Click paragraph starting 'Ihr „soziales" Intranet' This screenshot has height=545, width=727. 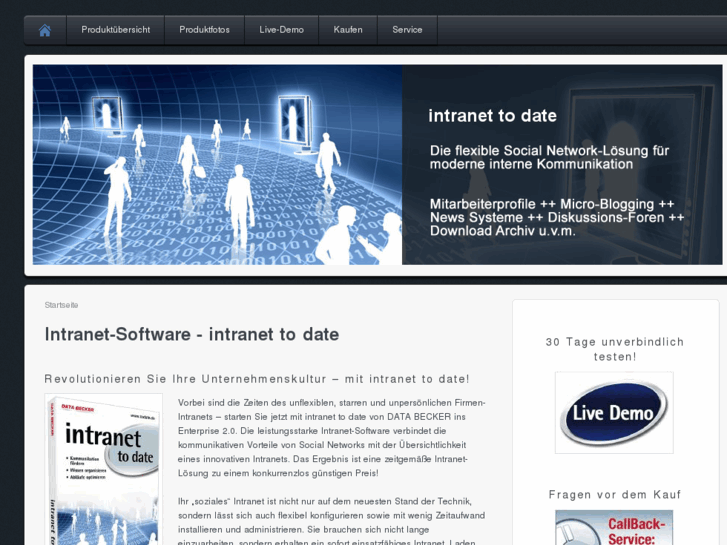pos(332,521)
